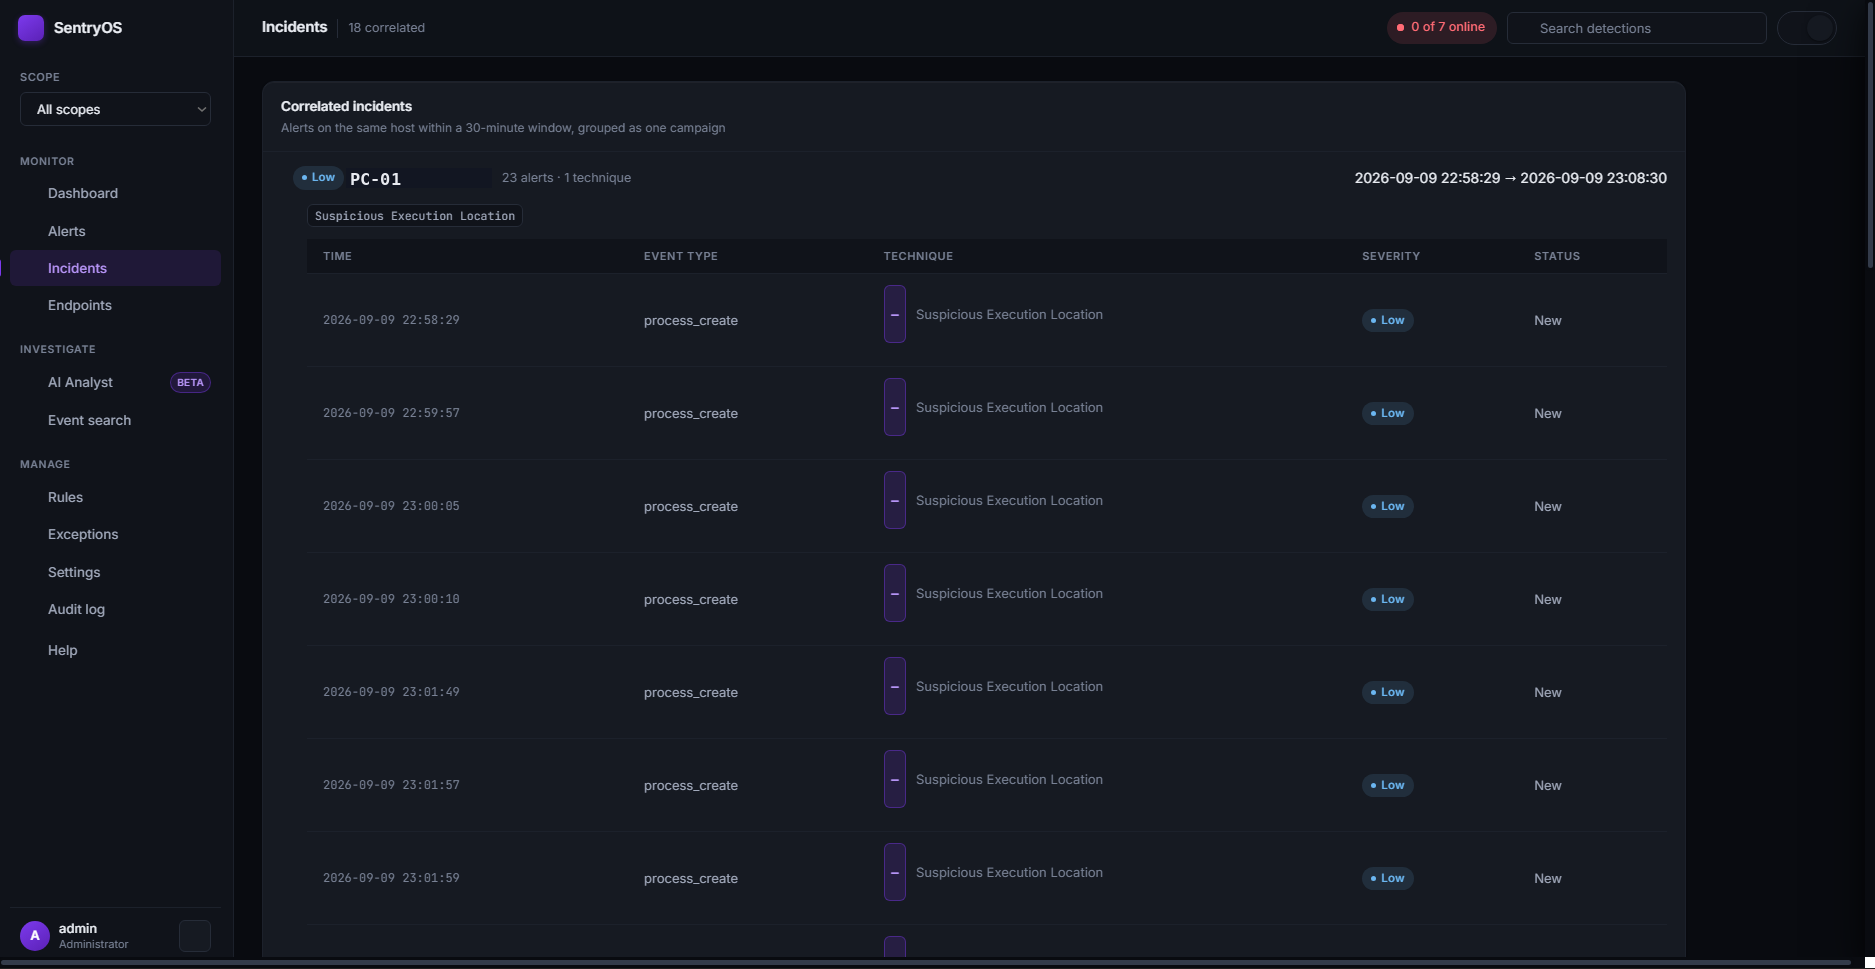Click the New status in the 22:58:29 row

(x=1548, y=320)
